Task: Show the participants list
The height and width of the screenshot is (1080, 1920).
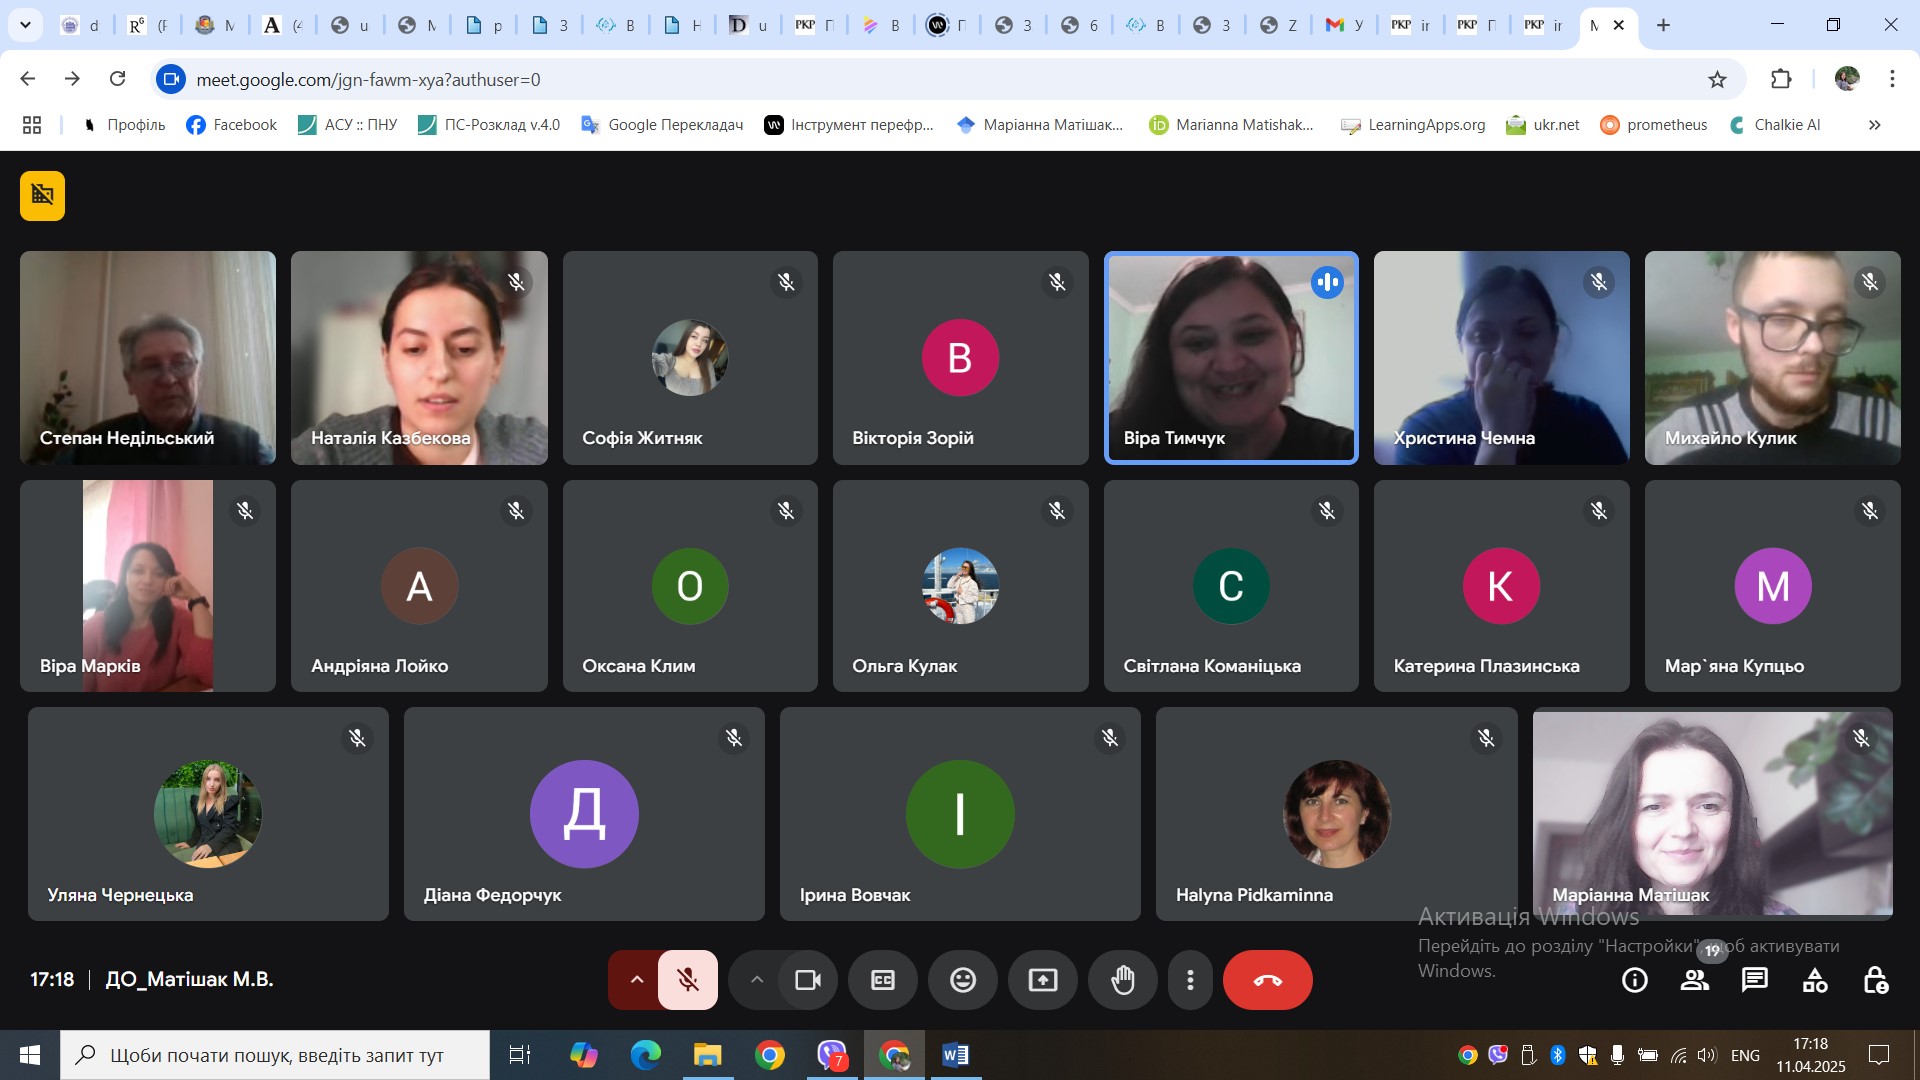Action: [1694, 980]
